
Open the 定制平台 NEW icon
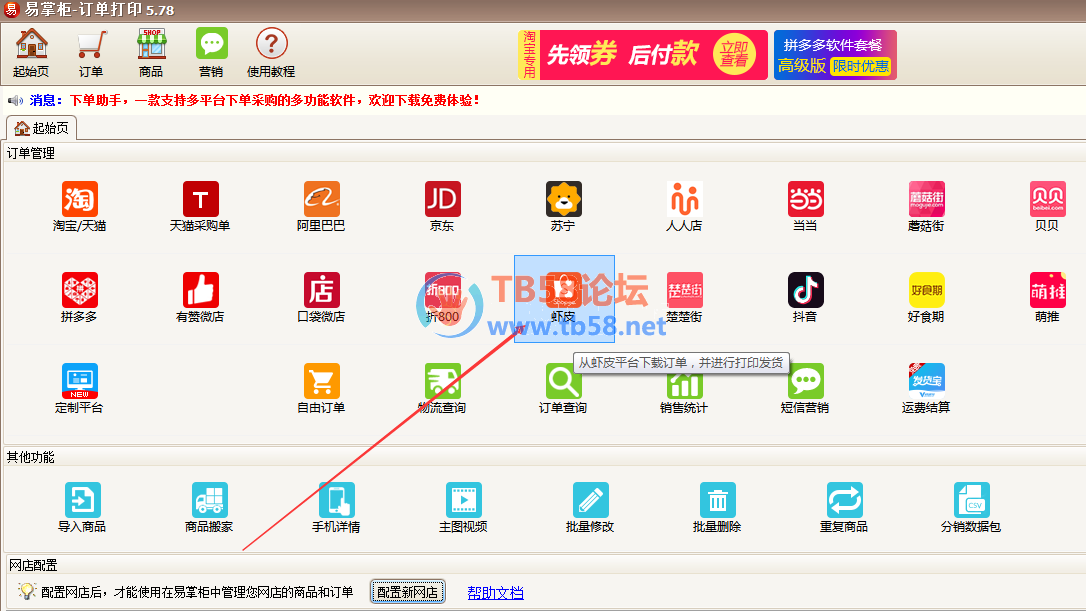tap(80, 389)
